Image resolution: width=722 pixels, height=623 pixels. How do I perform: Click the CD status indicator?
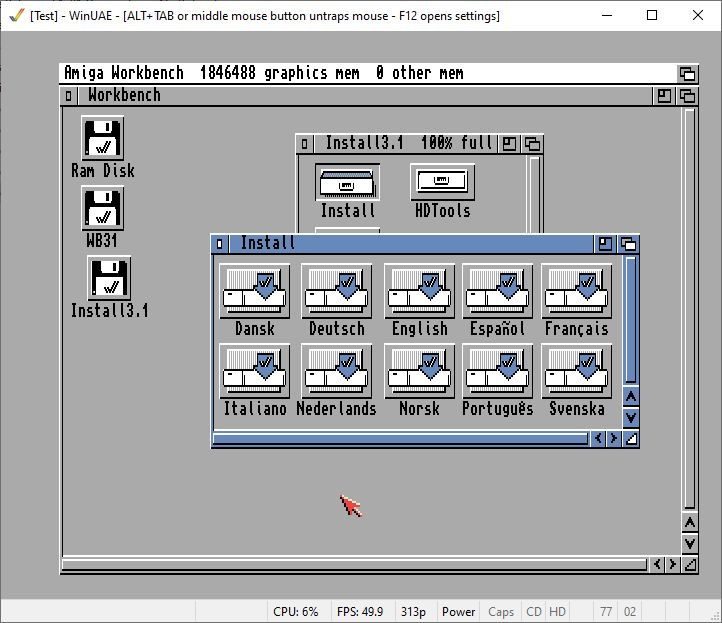[534, 611]
